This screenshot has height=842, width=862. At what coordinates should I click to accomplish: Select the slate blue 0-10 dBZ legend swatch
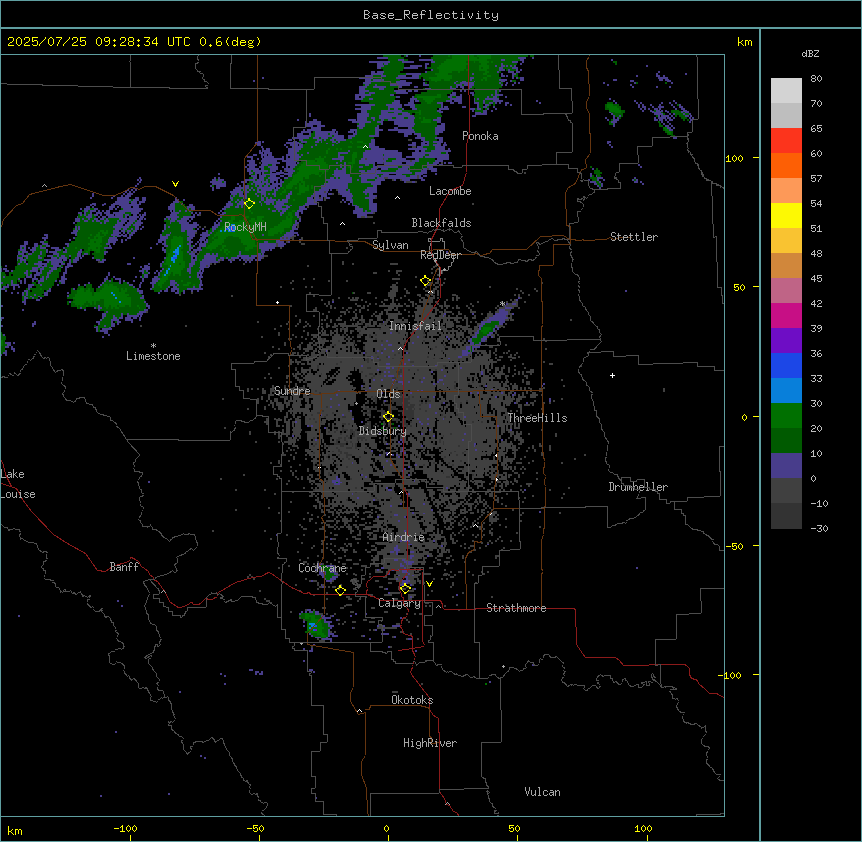786,466
